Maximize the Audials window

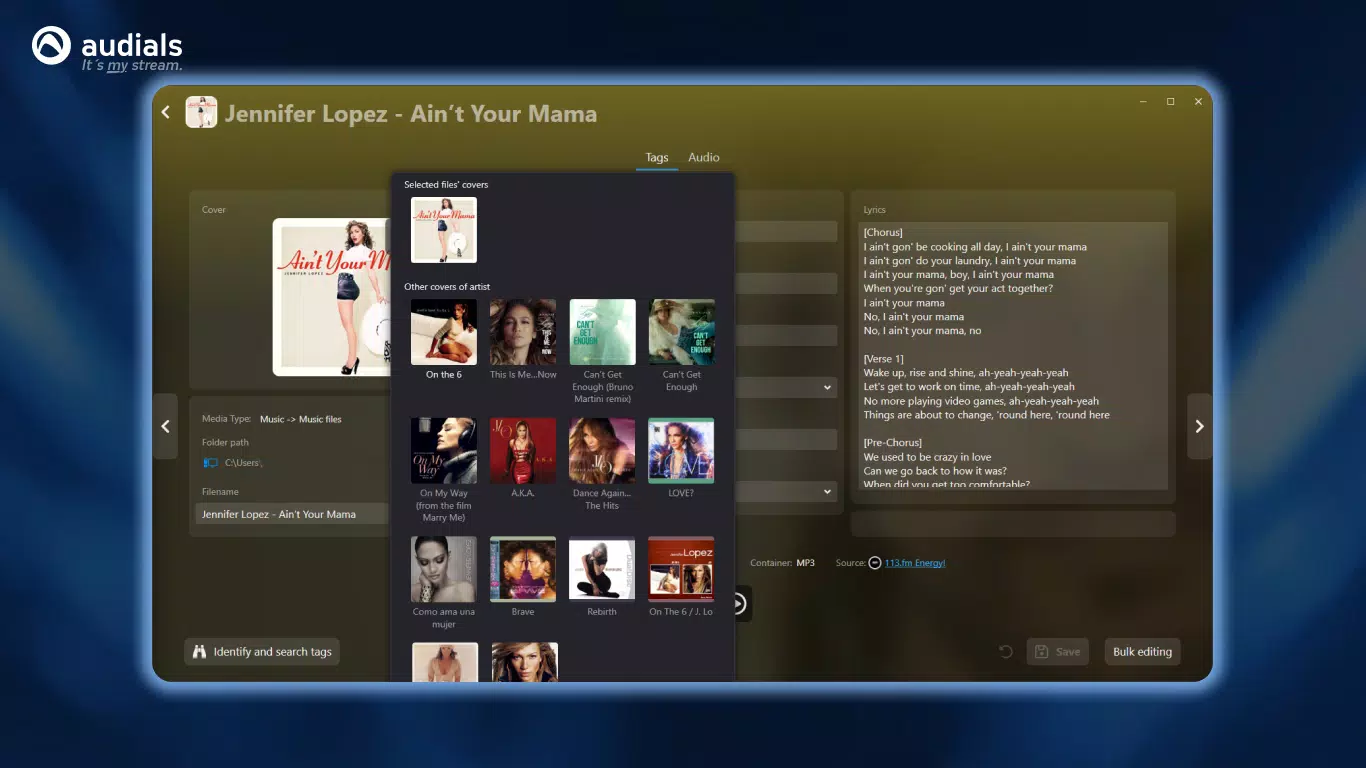click(x=1170, y=102)
